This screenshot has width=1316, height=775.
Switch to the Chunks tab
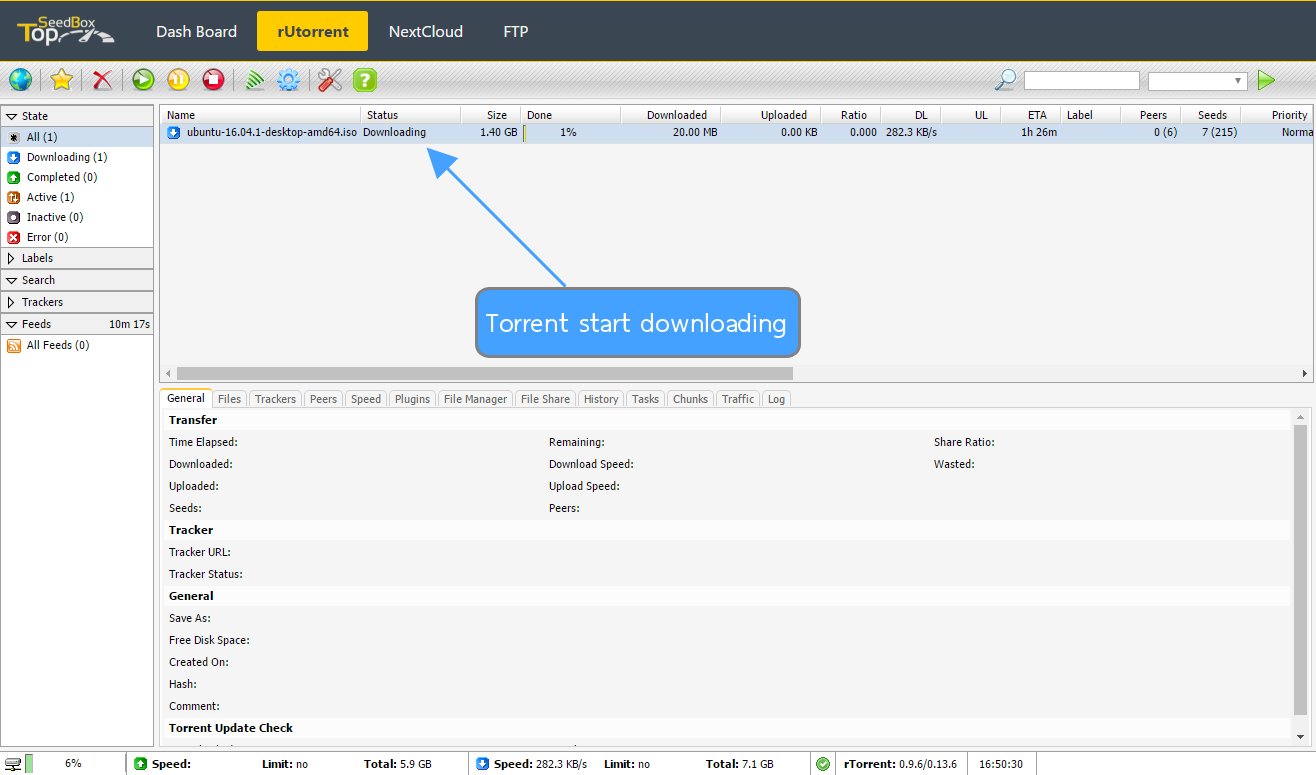click(x=690, y=399)
